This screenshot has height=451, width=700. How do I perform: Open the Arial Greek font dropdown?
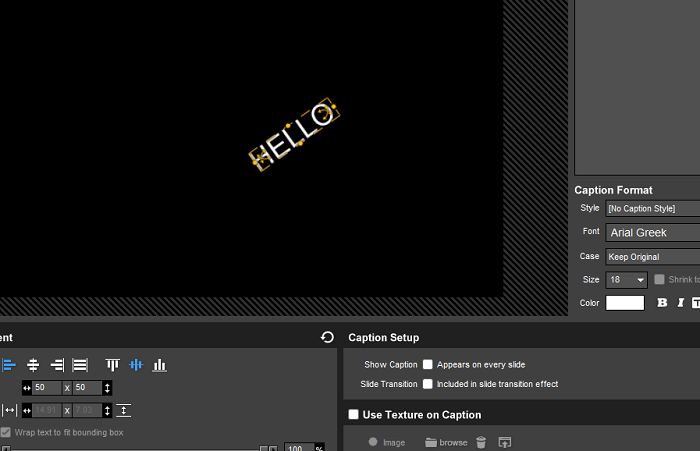tap(653, 233)
